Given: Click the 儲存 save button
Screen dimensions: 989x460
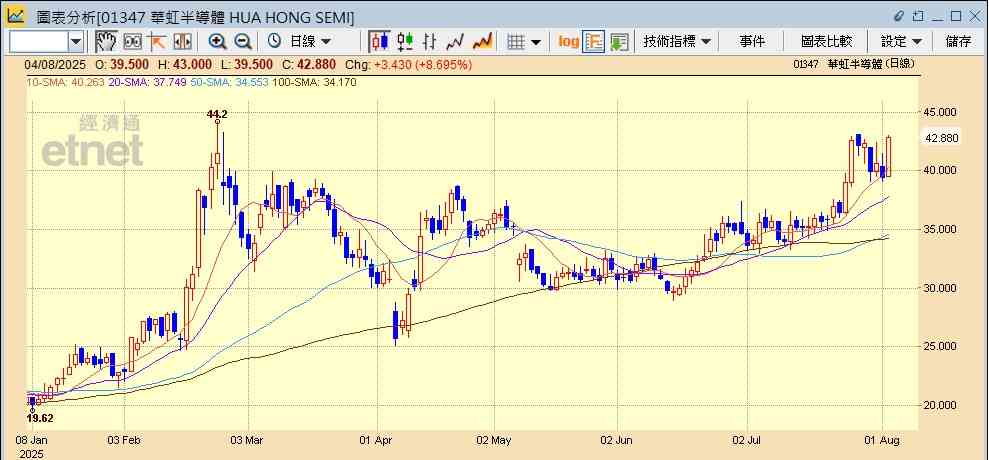Looking at the screenshot, I should click(958, 42).
